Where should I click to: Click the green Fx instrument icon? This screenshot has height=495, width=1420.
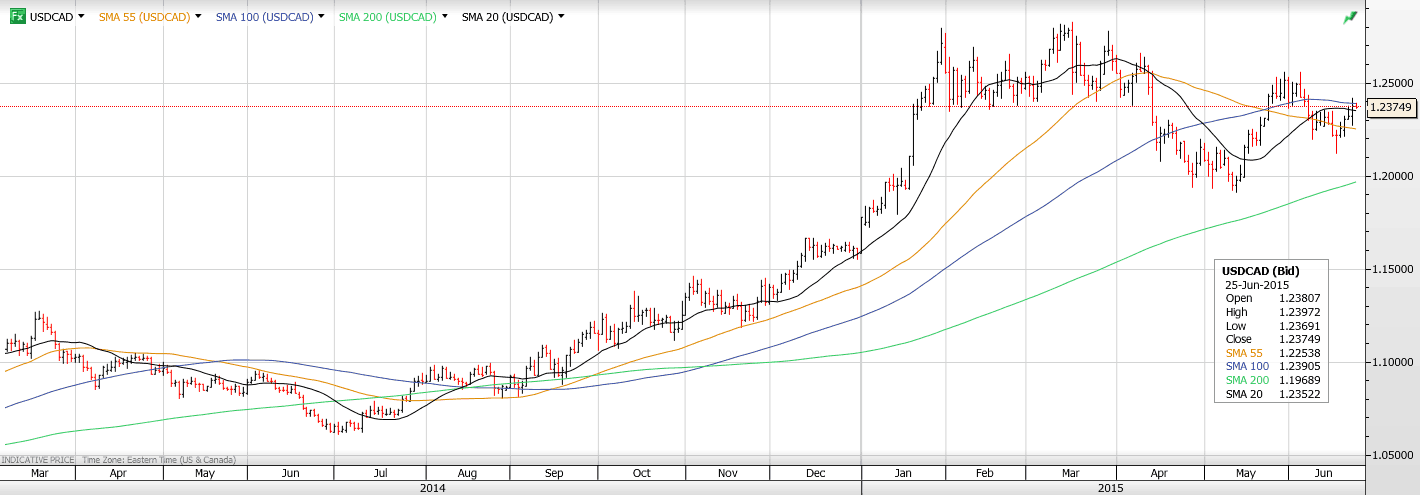point(17,17)
